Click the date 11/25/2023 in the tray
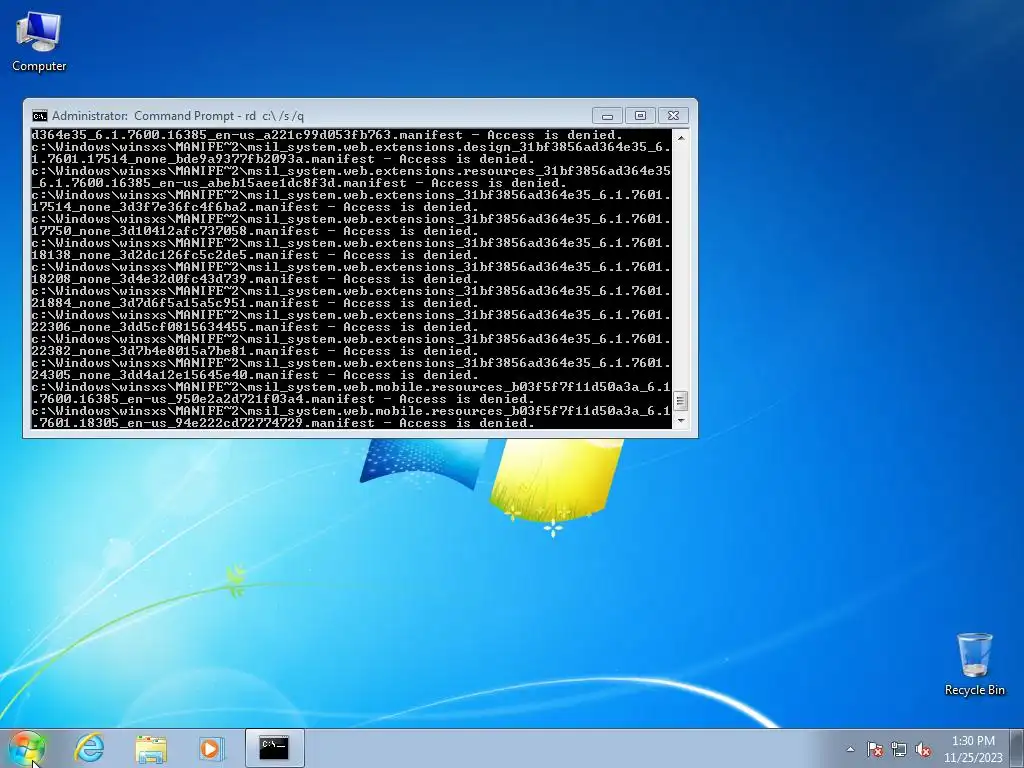 pos(973,758)
